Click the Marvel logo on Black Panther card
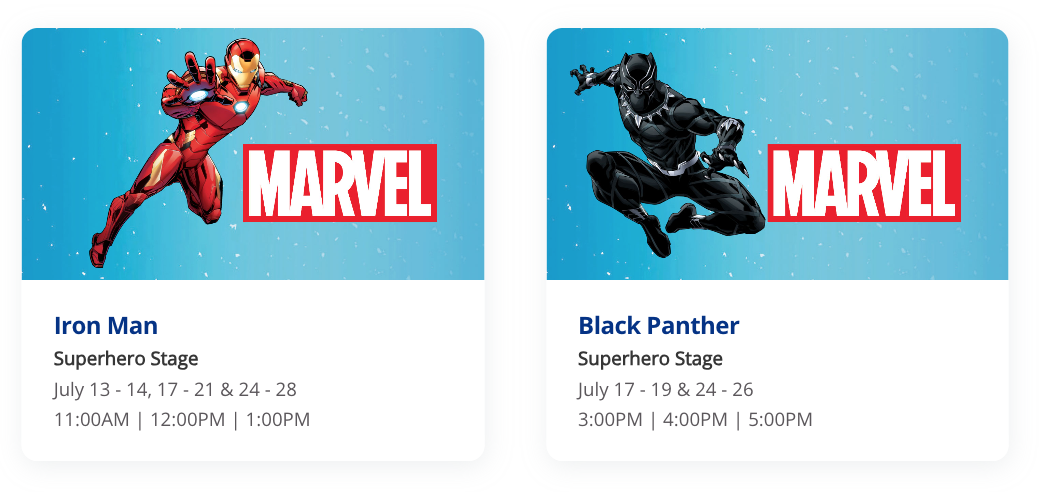Screen dimensions: 1050x492 click(x=864, y=183)
